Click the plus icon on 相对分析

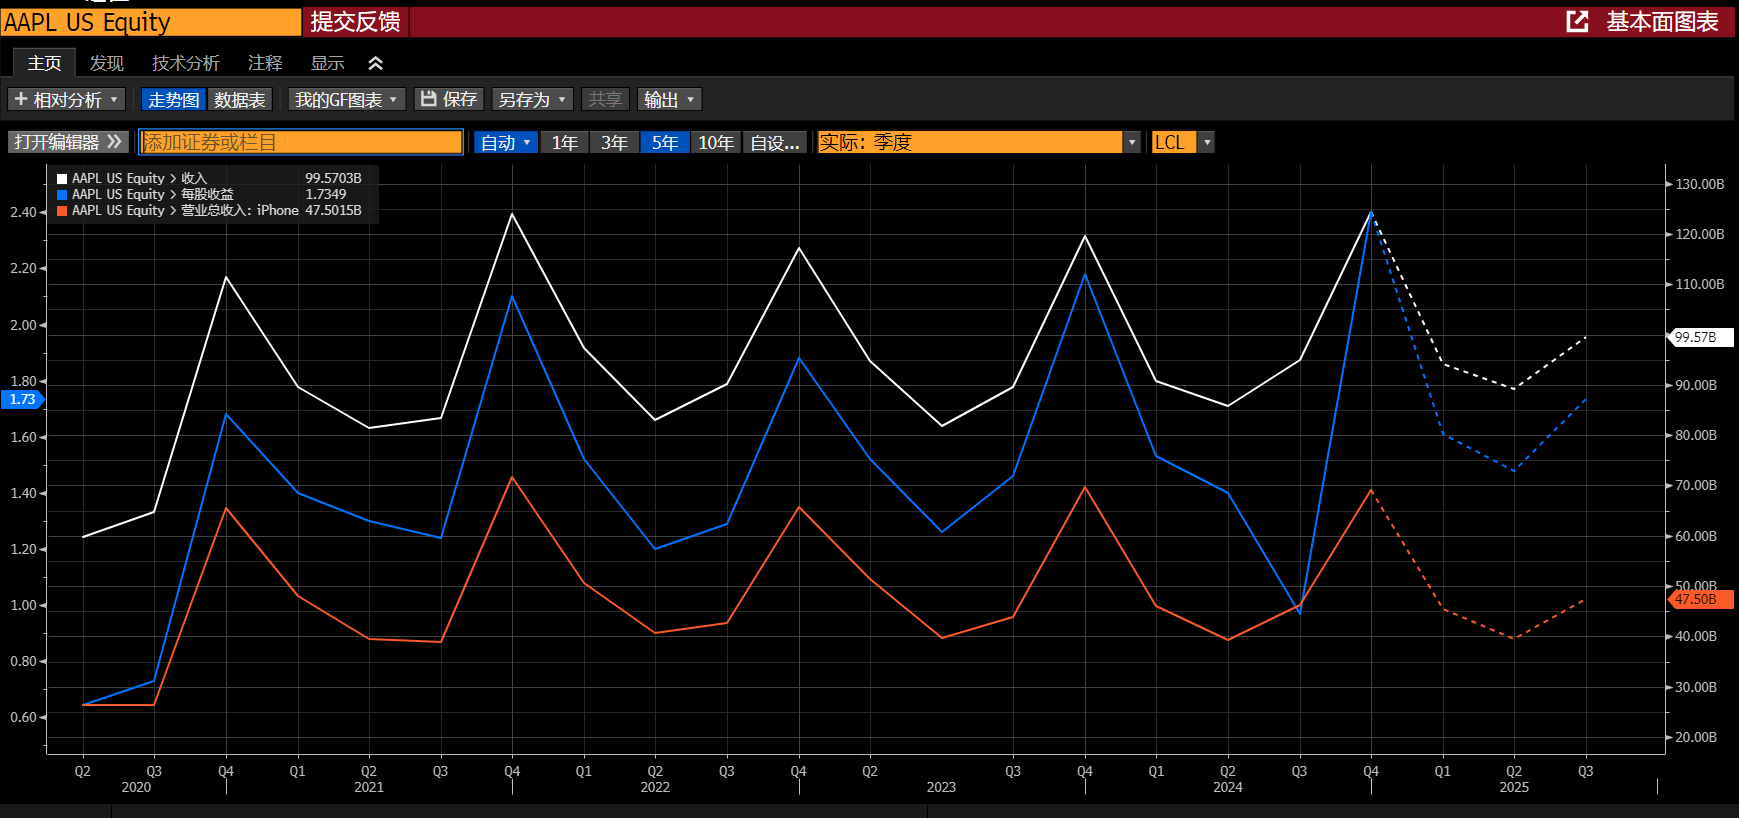(x=21, y=99)
